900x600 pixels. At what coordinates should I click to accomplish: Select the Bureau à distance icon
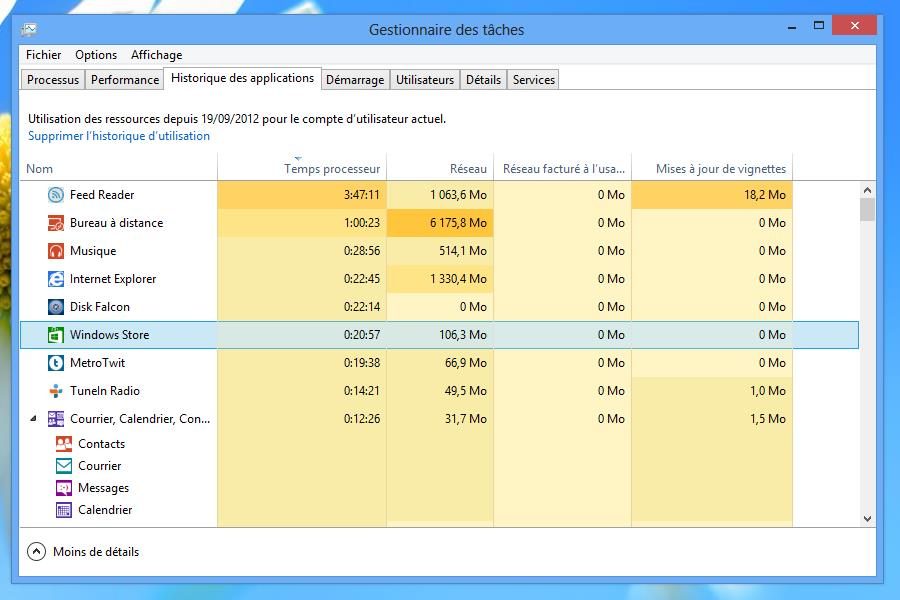pos(56,223)
